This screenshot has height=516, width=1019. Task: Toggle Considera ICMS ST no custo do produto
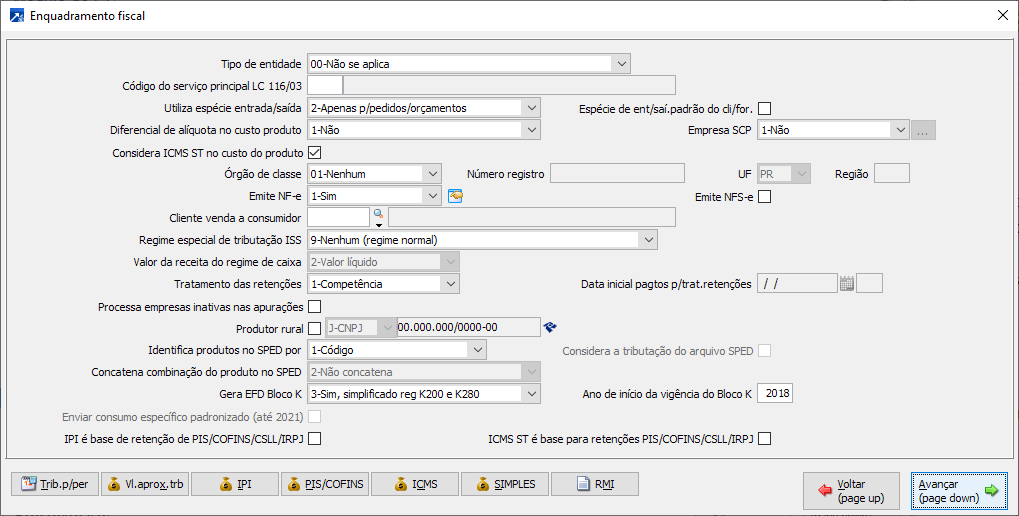pos(314,153)
